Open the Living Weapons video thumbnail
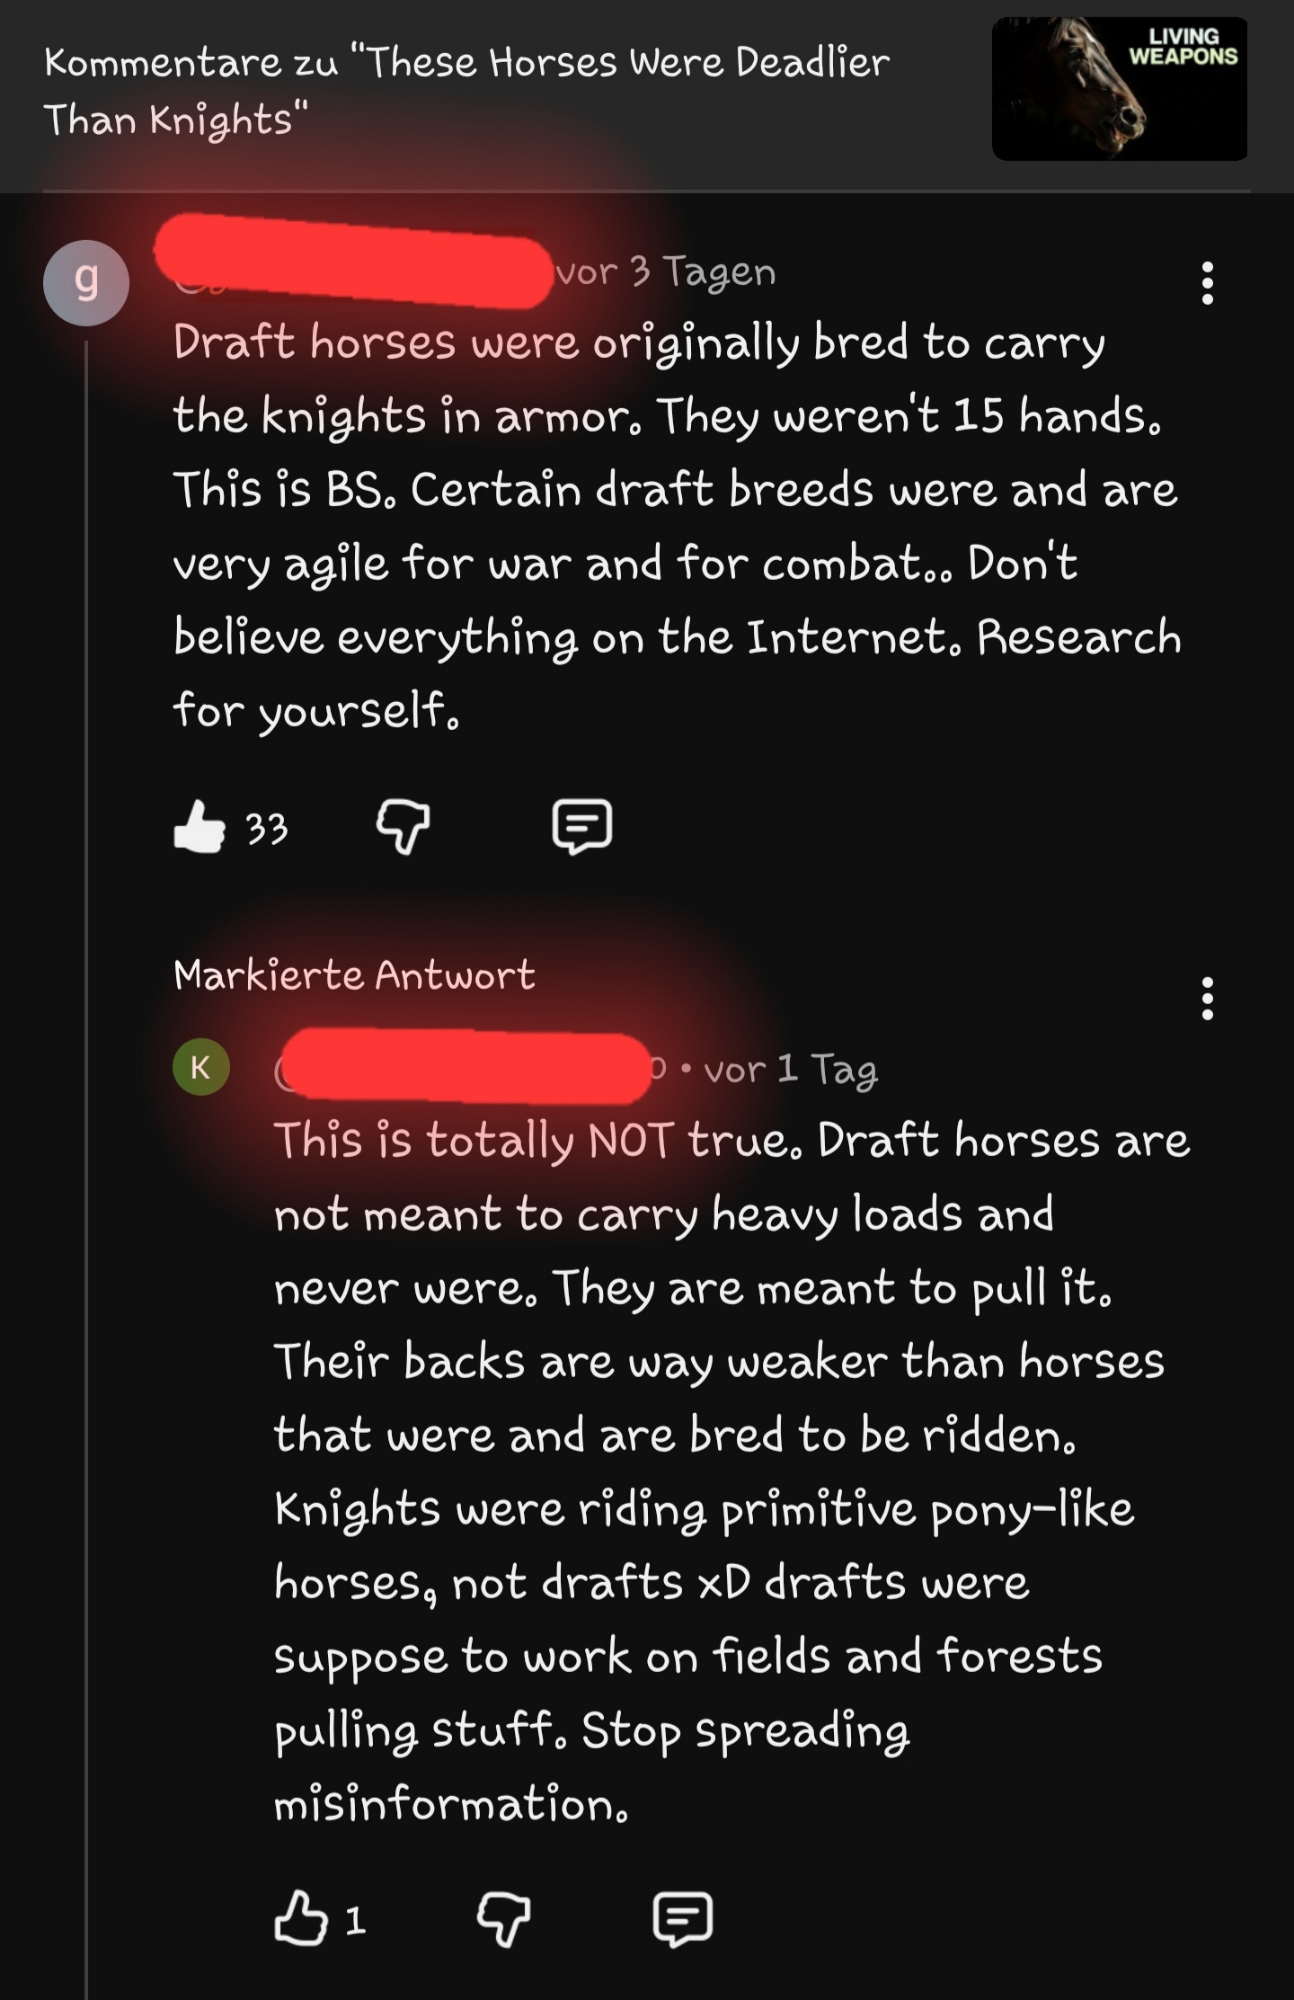 coord(1119,89)
